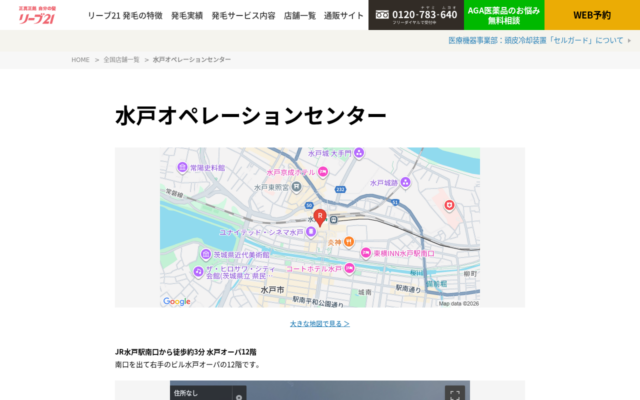Click the 大きな地図で見る link

319,324
